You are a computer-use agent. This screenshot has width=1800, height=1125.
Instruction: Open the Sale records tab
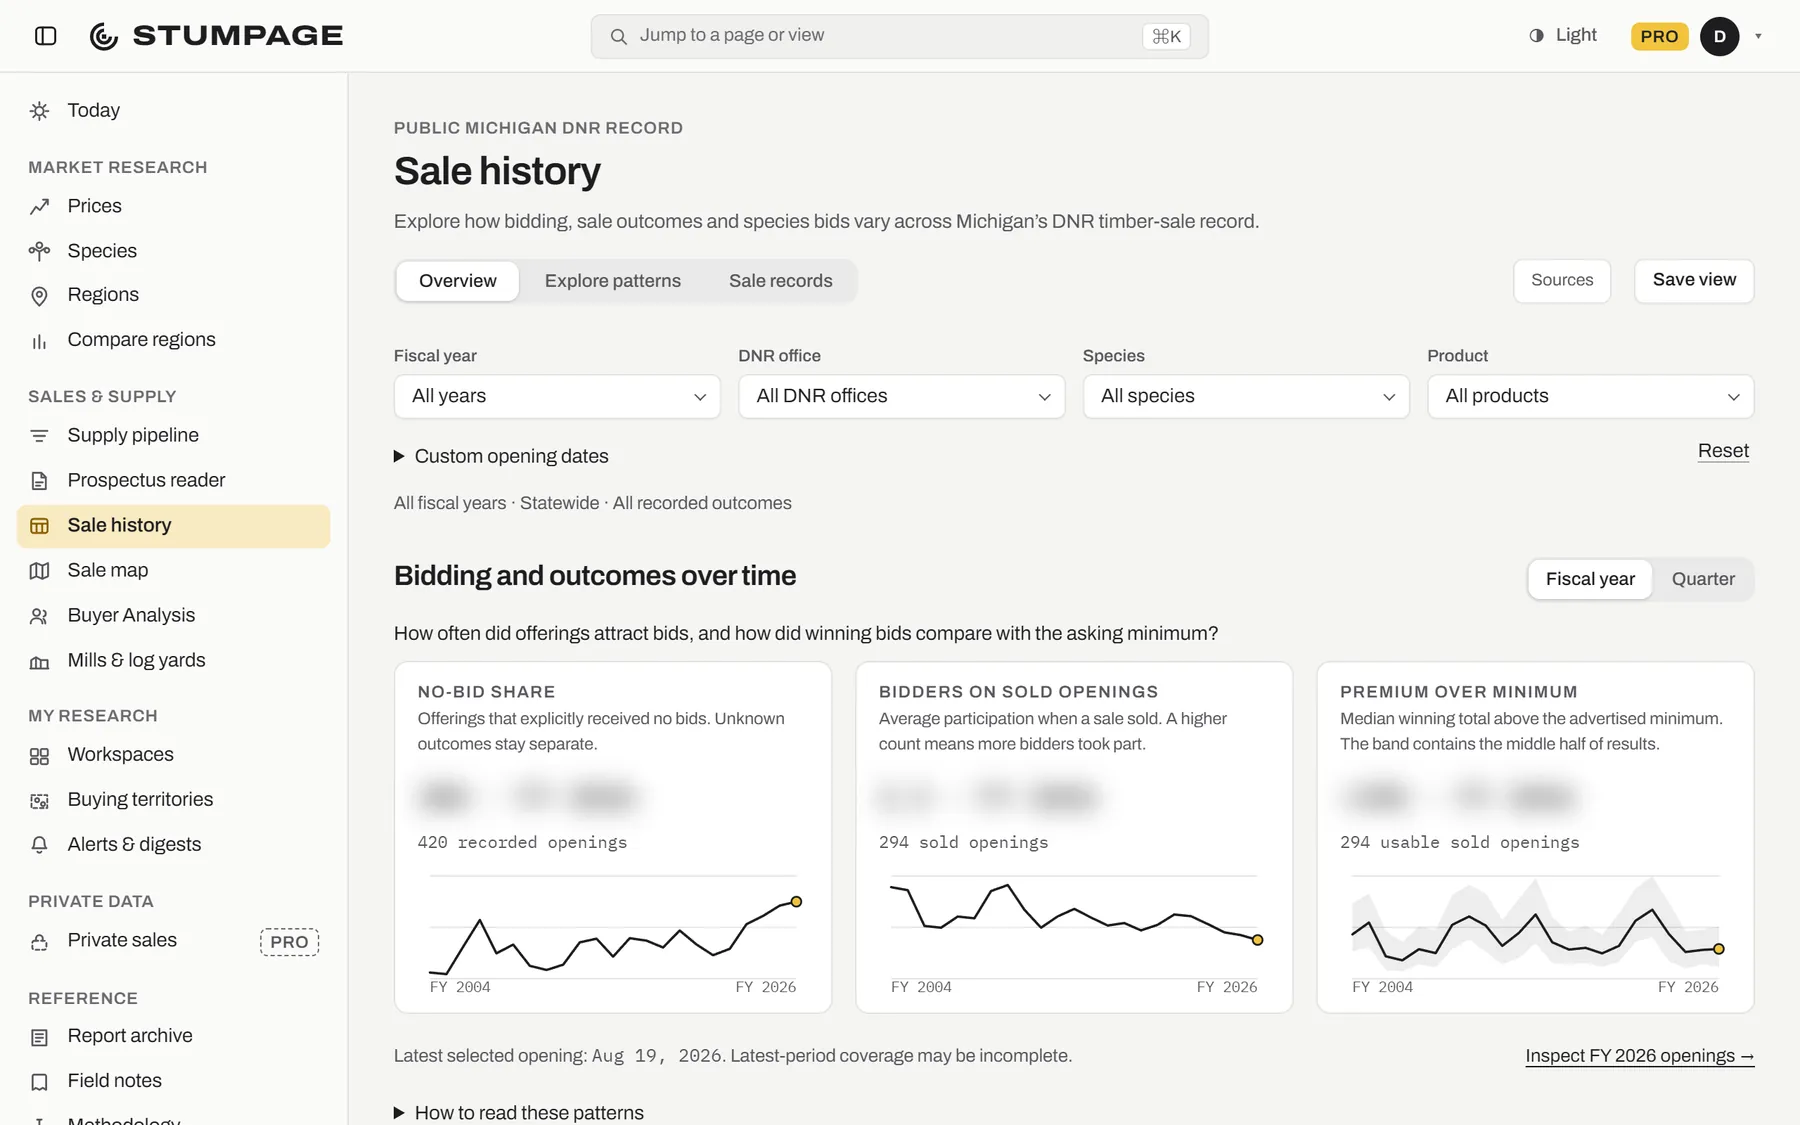pyautogui.click(x=780, y=281)
